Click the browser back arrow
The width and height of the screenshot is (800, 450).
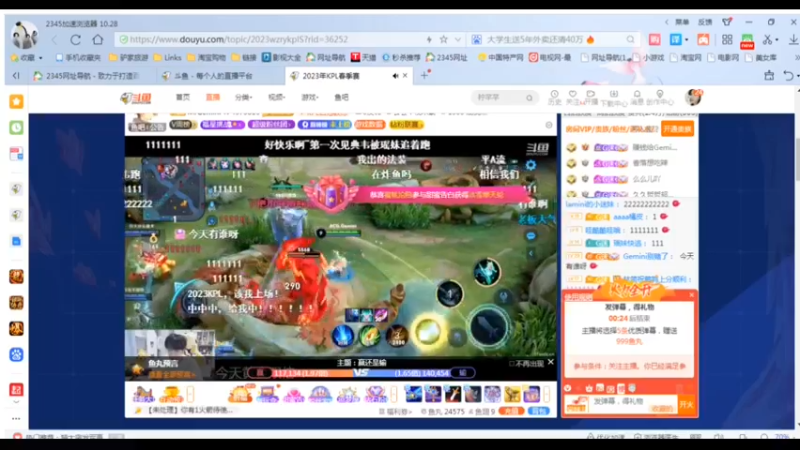55,39
